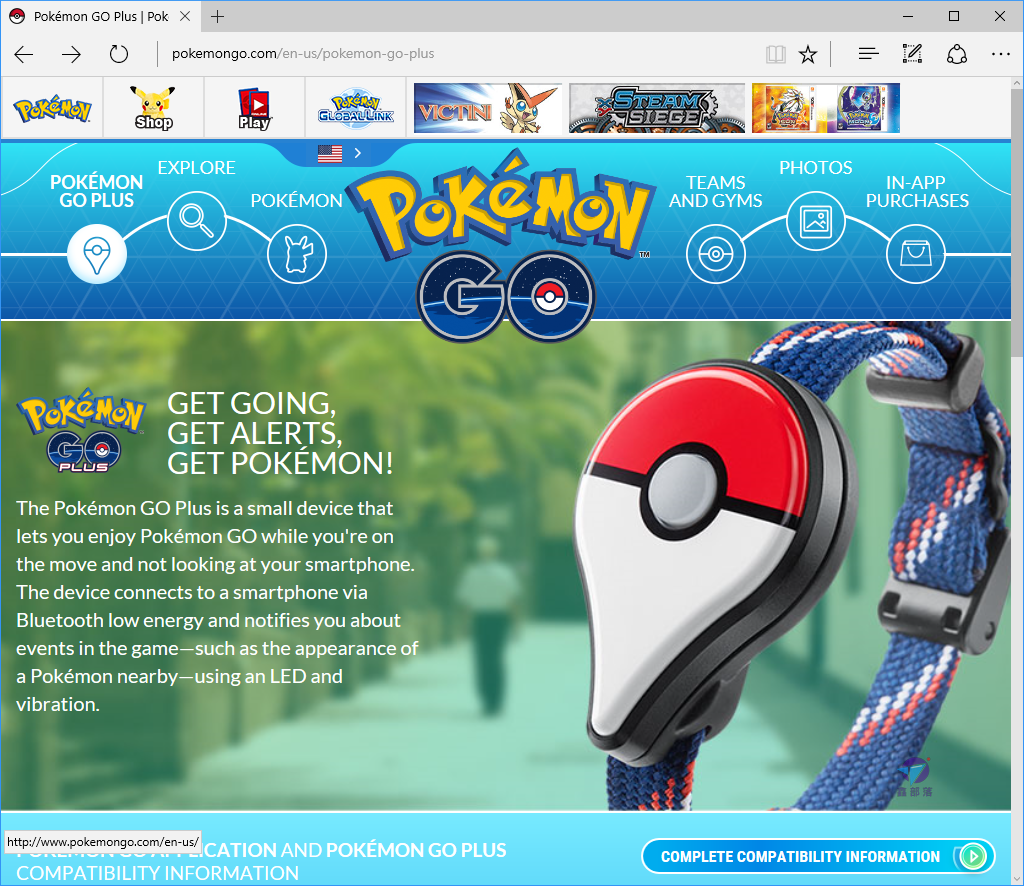Click the POKÉMON GO PLUS nav label
The height and width of the screenshot is (886, 1024).
click(x=97, y=191)
